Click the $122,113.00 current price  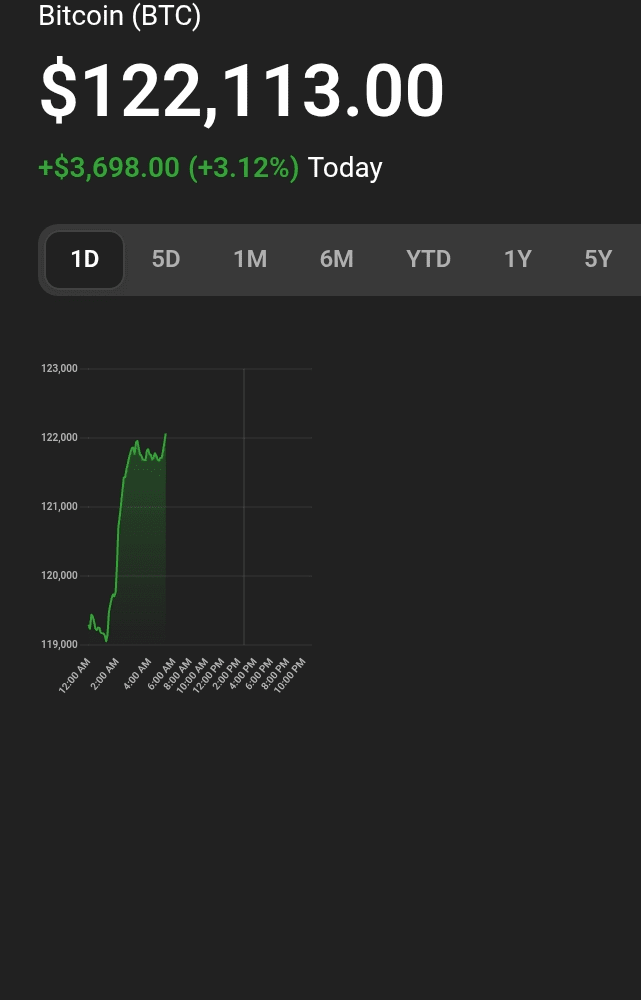pos(241,92)
